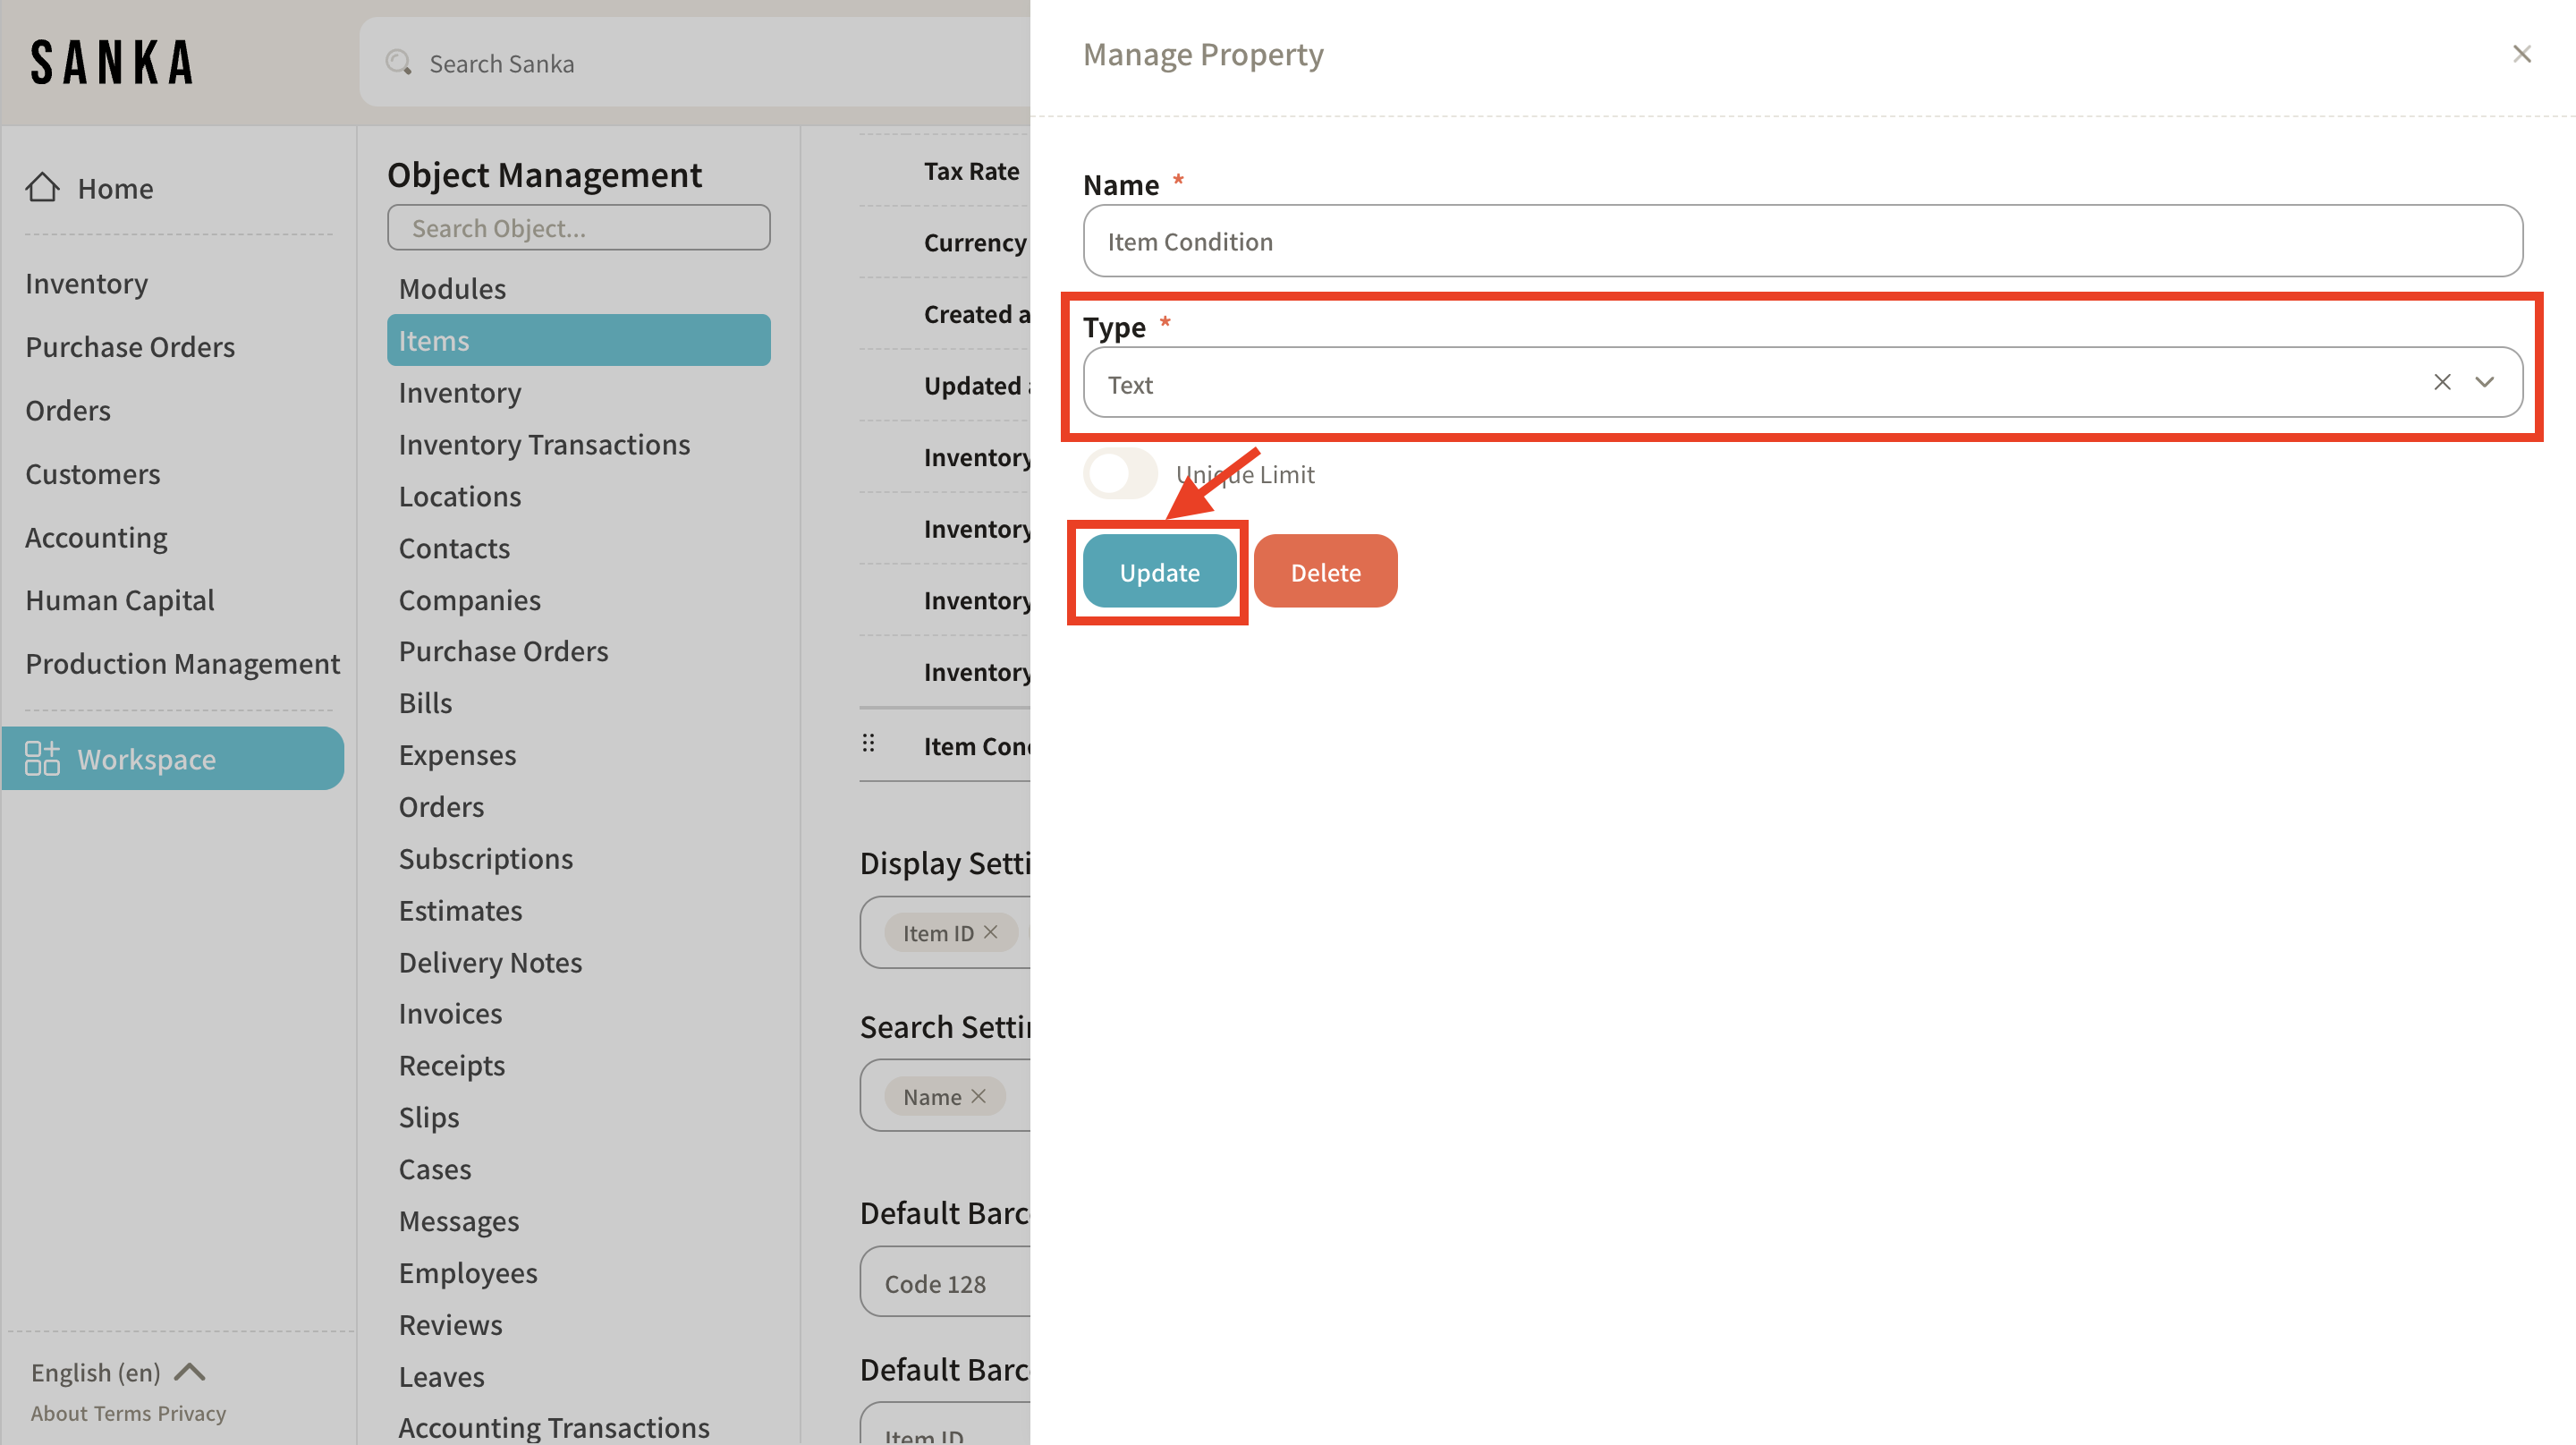
Task: Clear the Type field with X icon
Action: pyautogui.click(x=2441, y=382)
